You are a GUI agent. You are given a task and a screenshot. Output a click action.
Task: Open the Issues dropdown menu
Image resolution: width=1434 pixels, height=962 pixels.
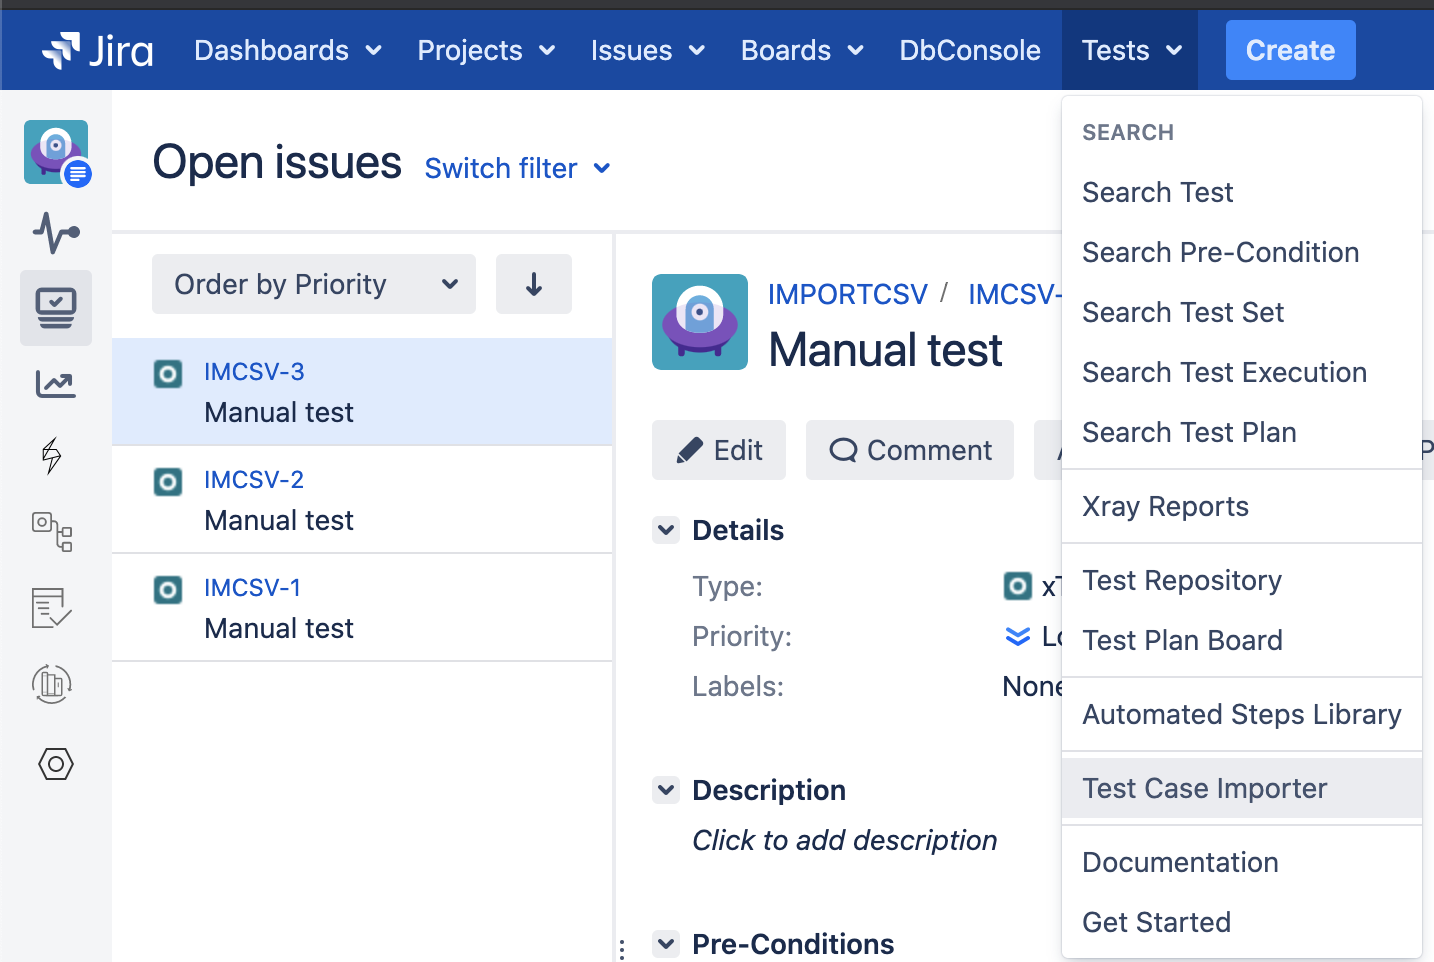648,50
